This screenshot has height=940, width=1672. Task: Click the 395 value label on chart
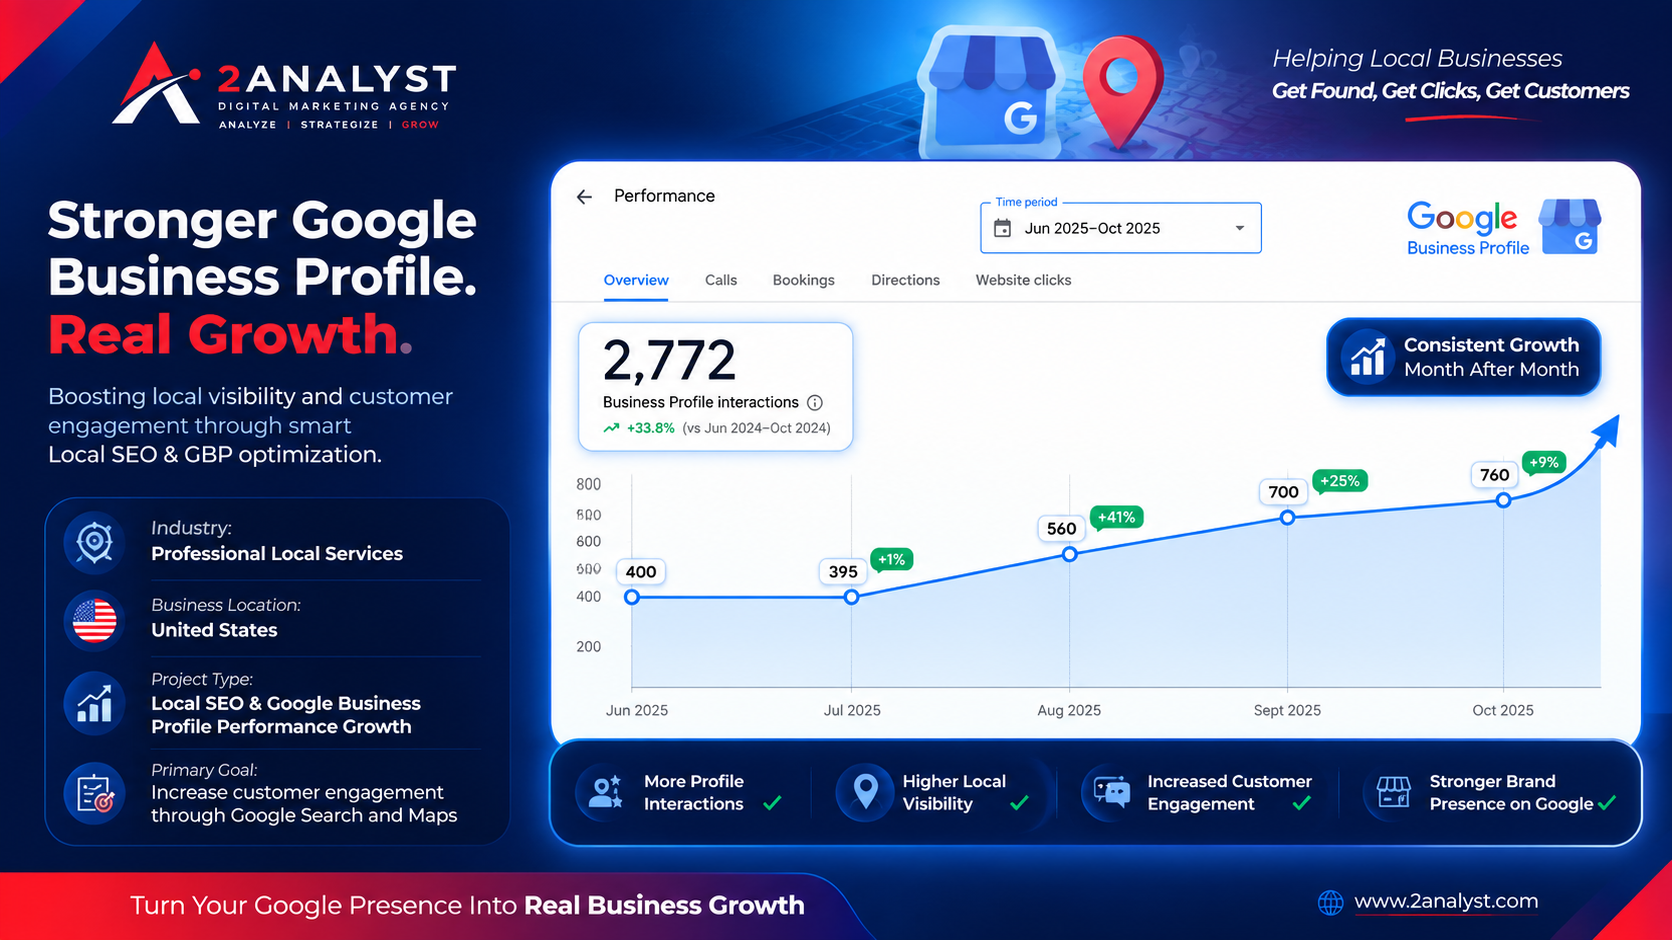click(843, 572)
